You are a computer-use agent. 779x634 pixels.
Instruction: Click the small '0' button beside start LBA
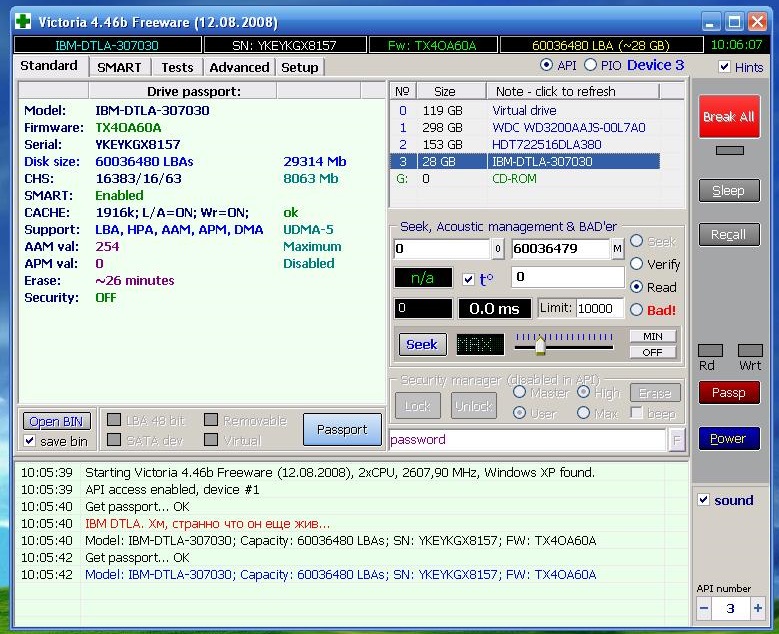[x=497, y=249]
